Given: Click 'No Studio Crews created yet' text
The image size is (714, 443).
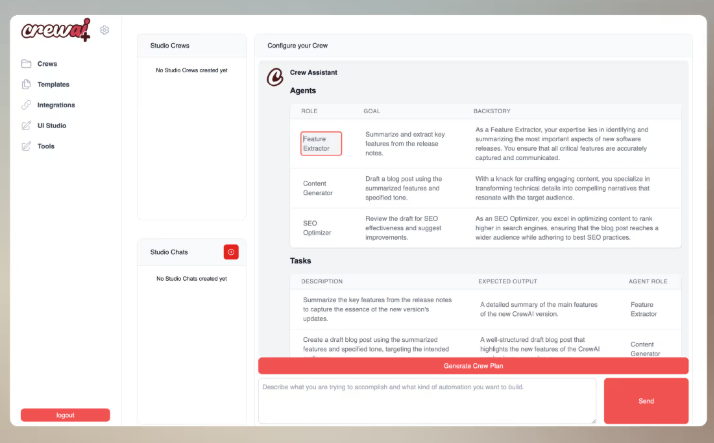Looking at the screenshot, I should coord(191,70).
